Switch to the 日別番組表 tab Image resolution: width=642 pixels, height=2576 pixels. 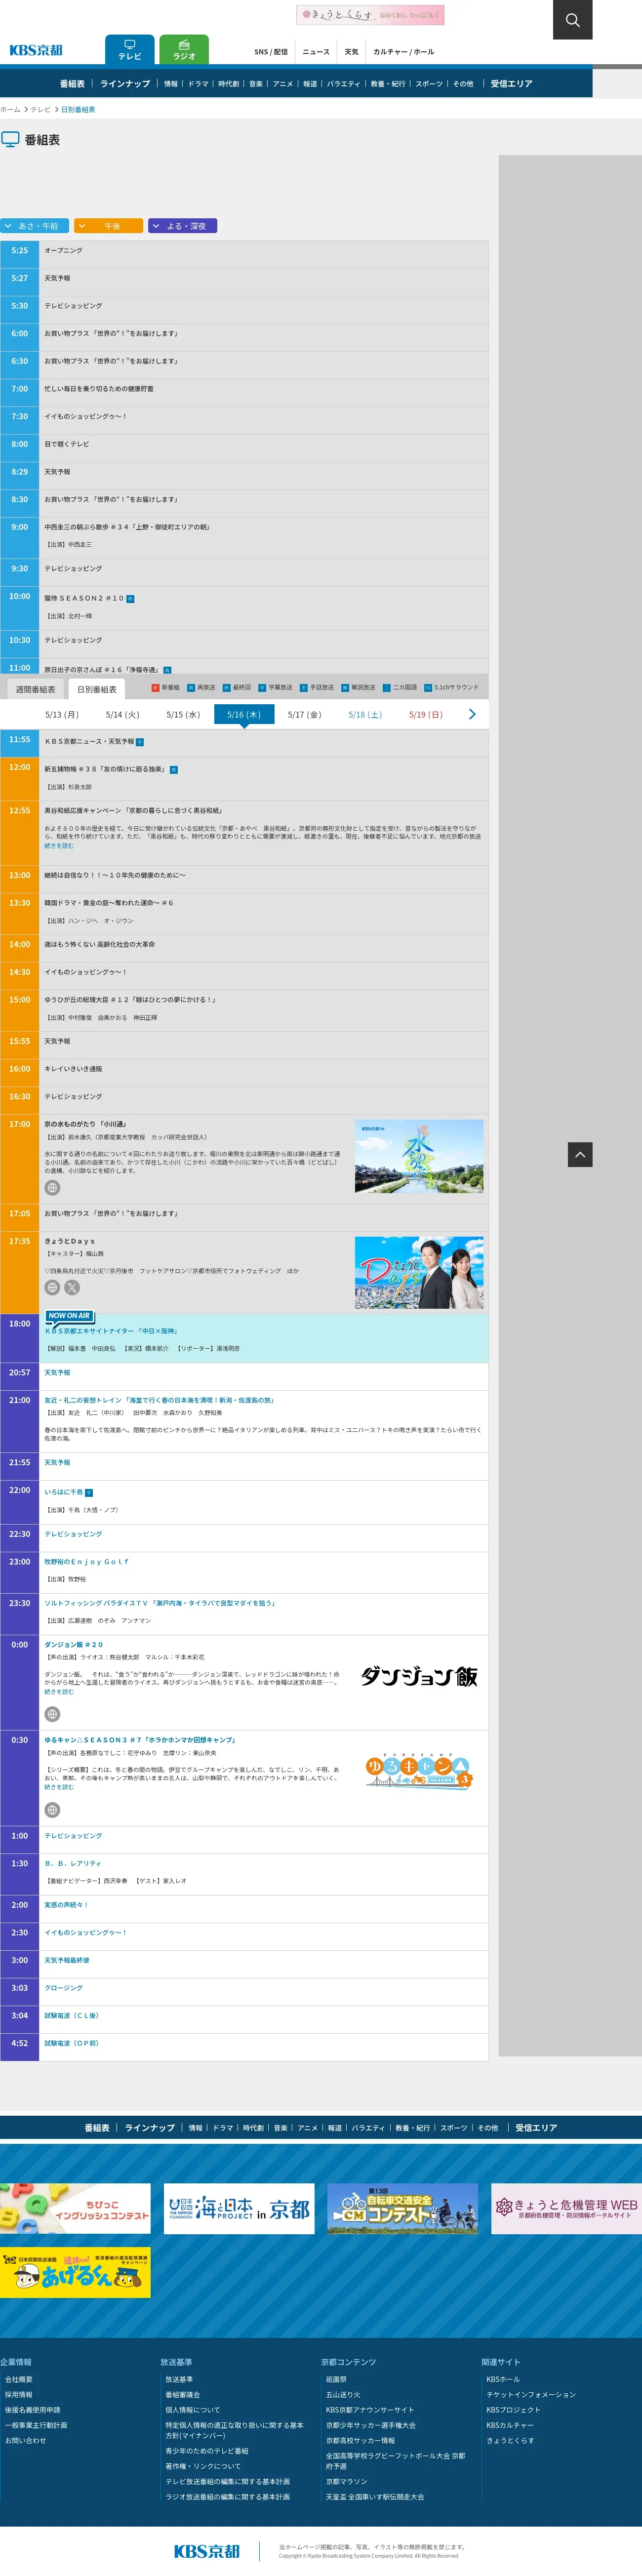(97, 689)
